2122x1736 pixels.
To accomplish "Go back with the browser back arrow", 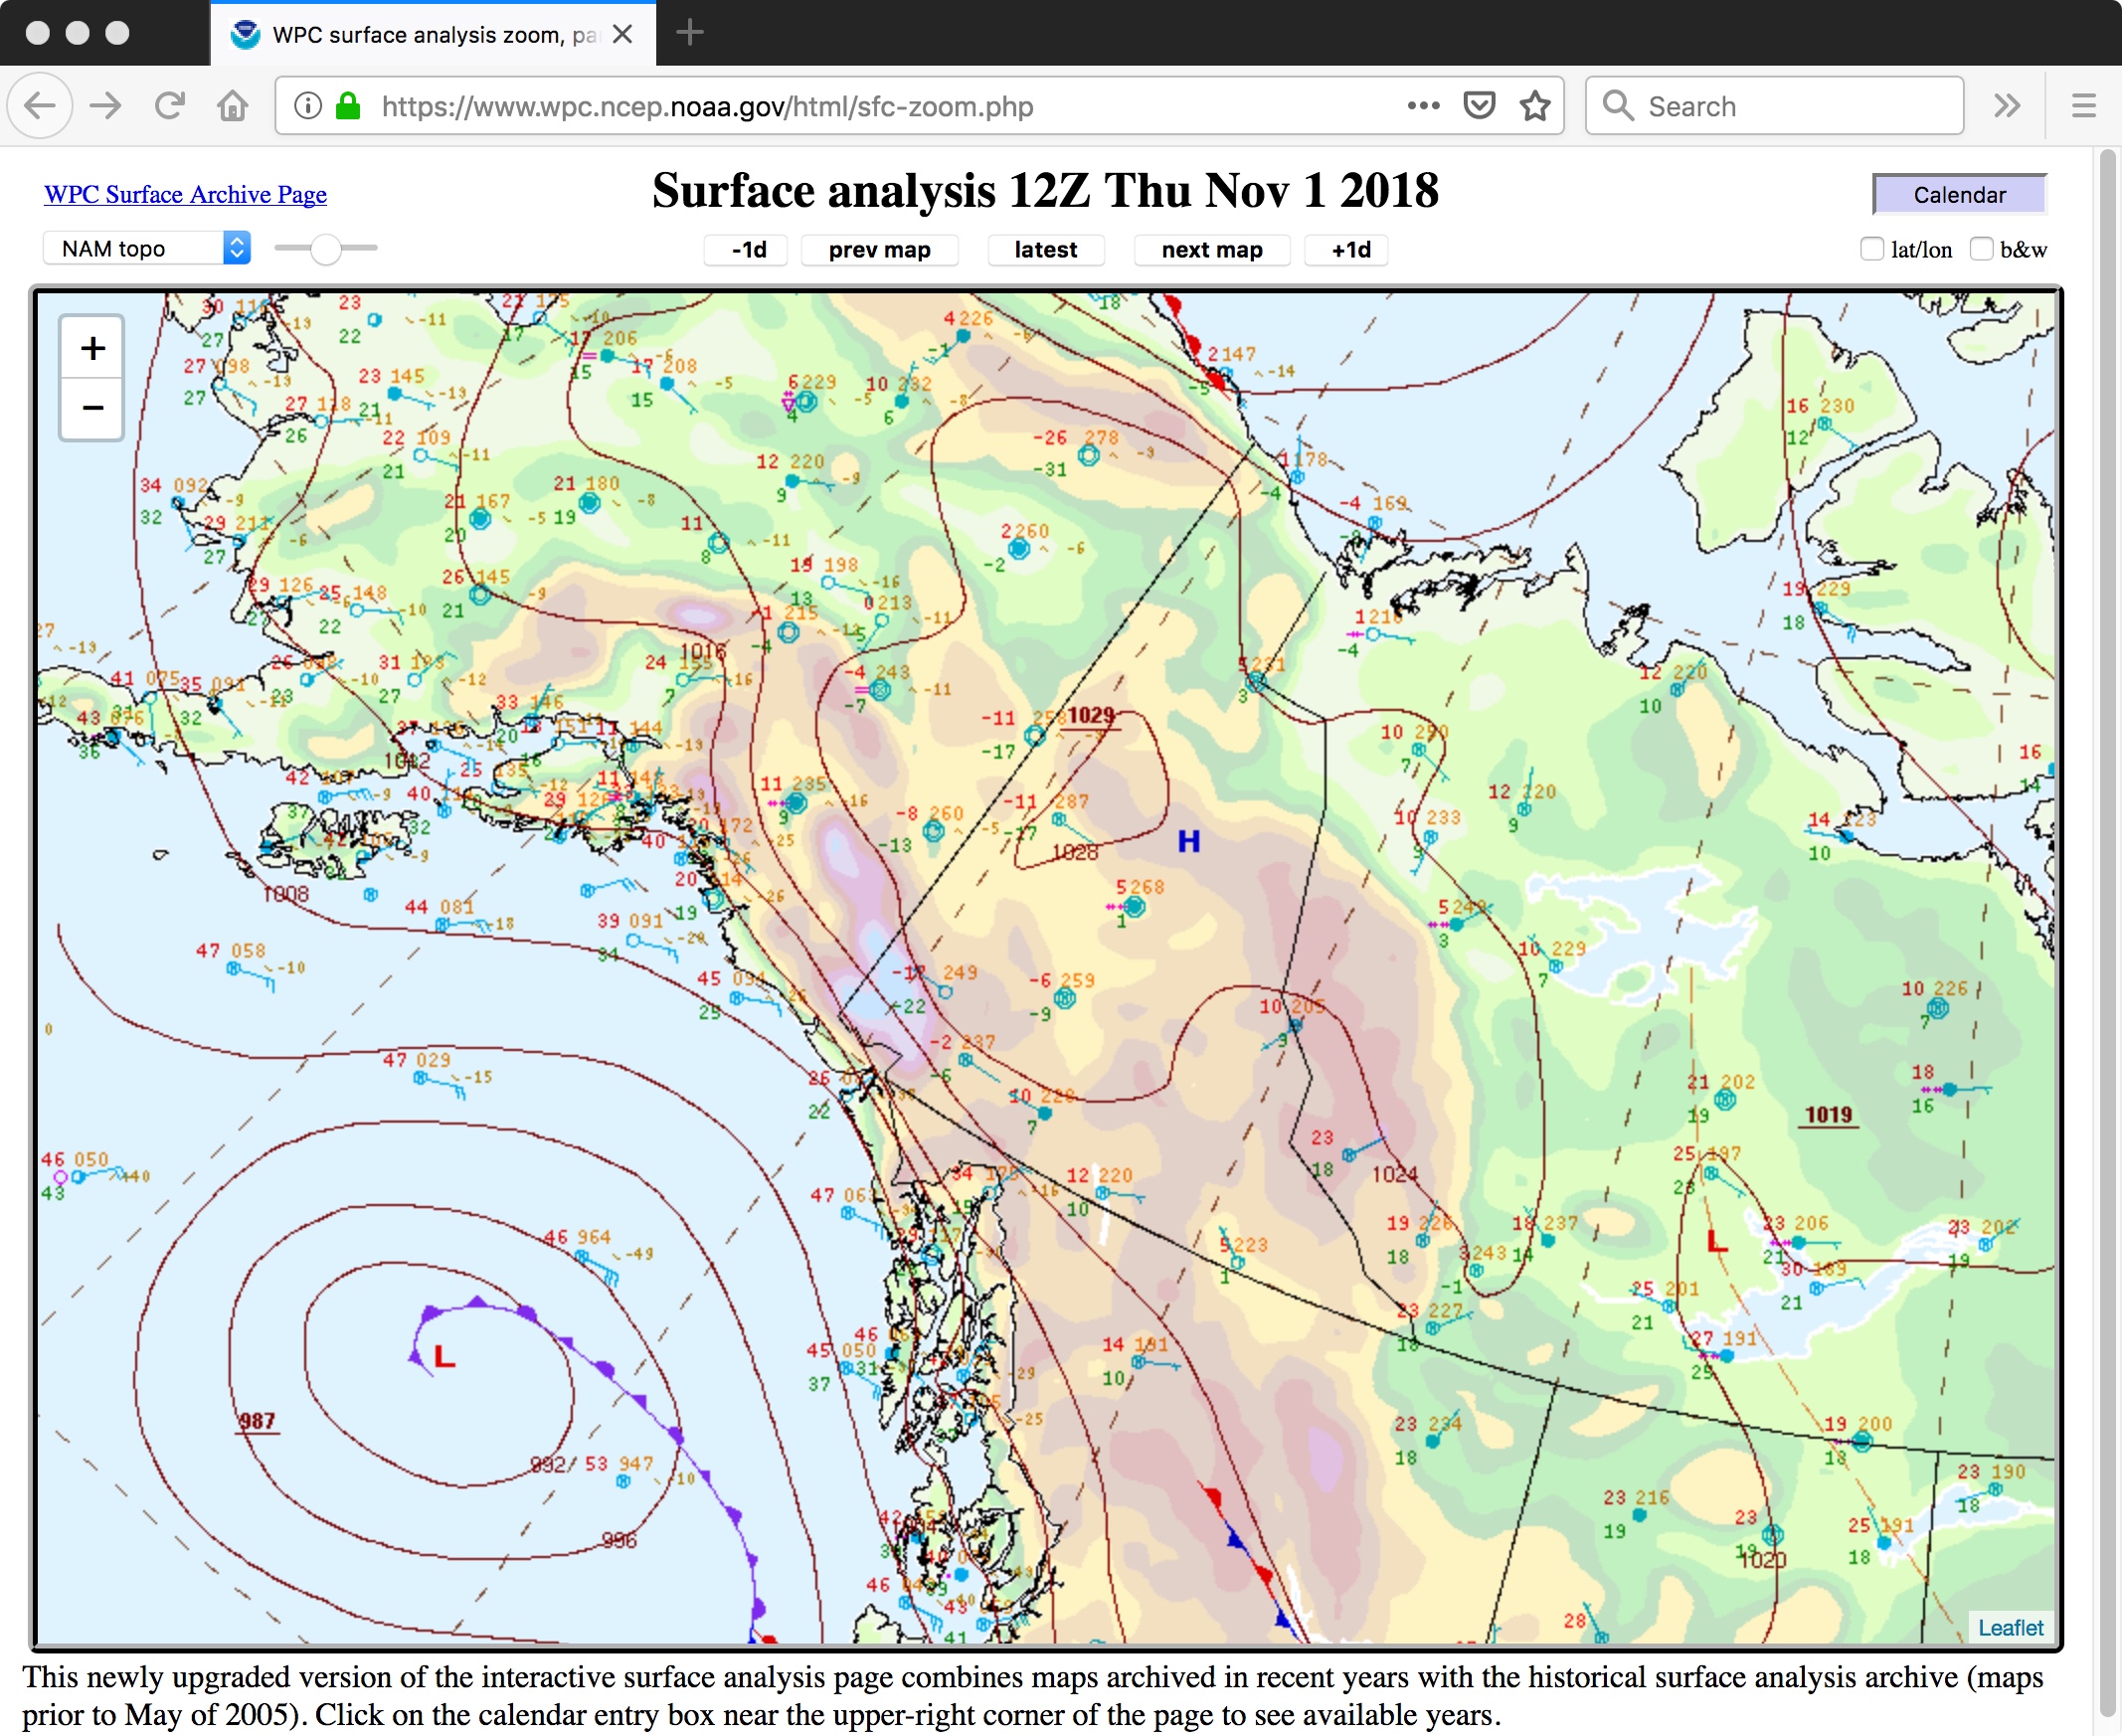I will [40, 105].
